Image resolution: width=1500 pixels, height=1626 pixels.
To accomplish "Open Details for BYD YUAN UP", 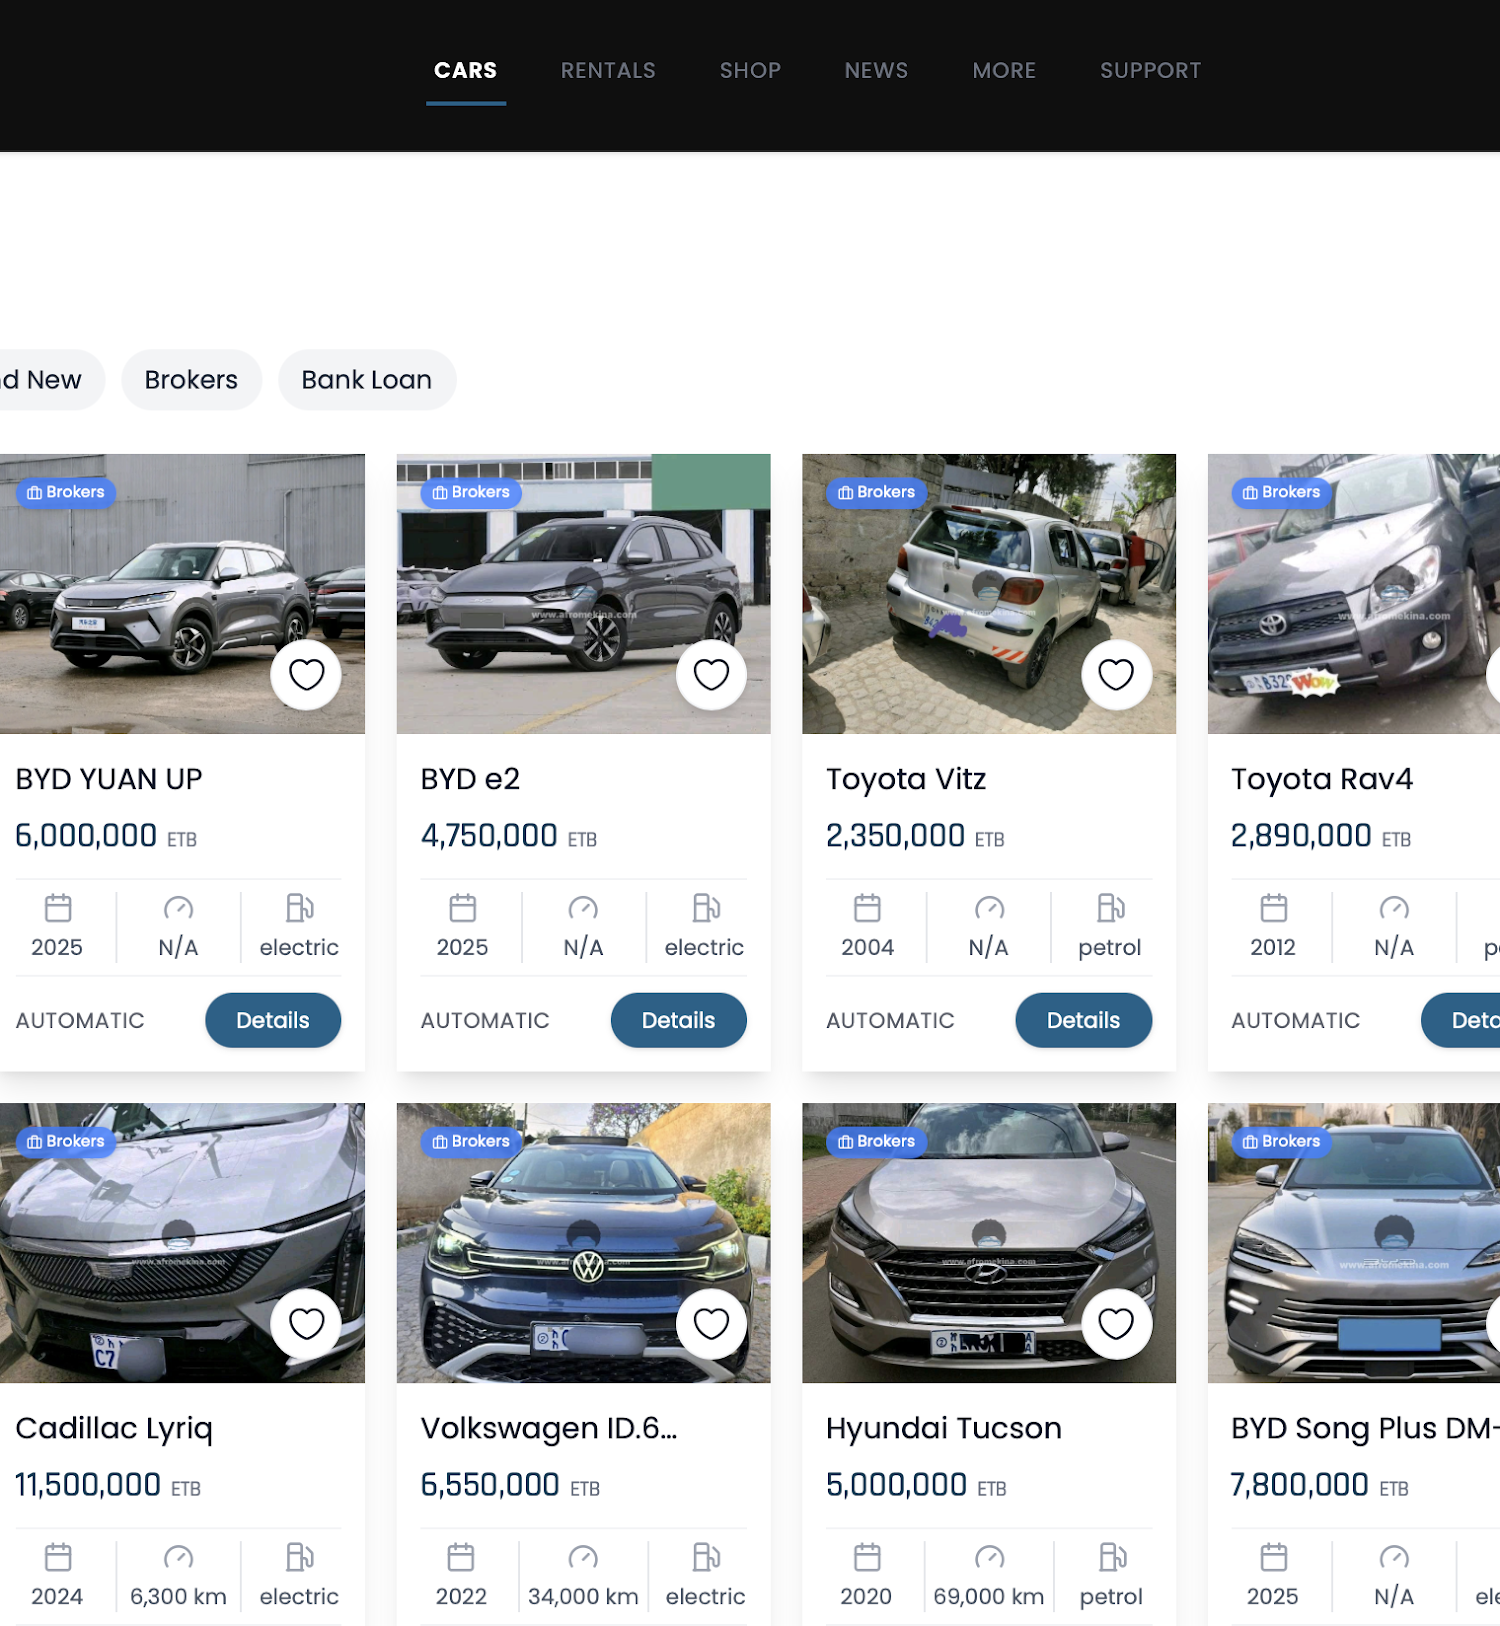I will pos(273,1020).
